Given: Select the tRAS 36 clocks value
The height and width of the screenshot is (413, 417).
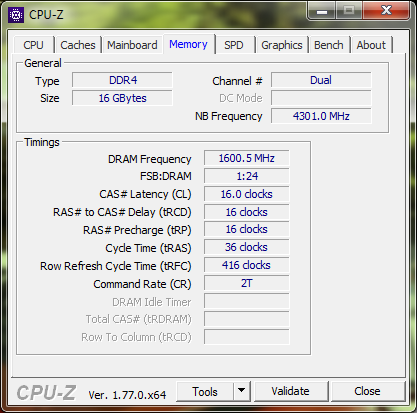Looking at the screenshot, I should point(247,247).
